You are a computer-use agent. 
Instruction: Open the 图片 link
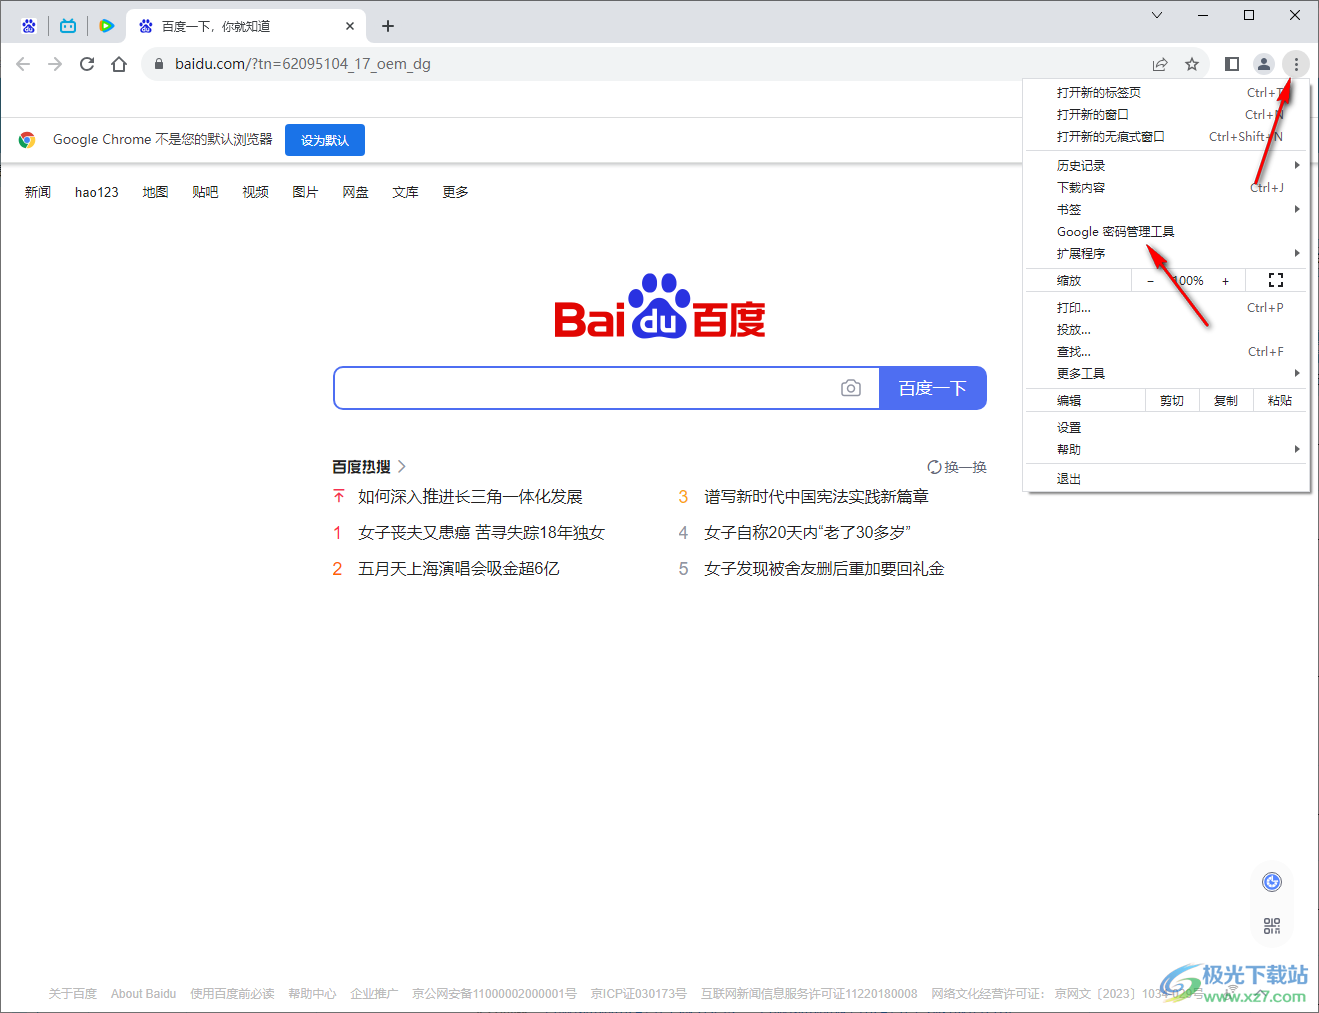[305, 192]
